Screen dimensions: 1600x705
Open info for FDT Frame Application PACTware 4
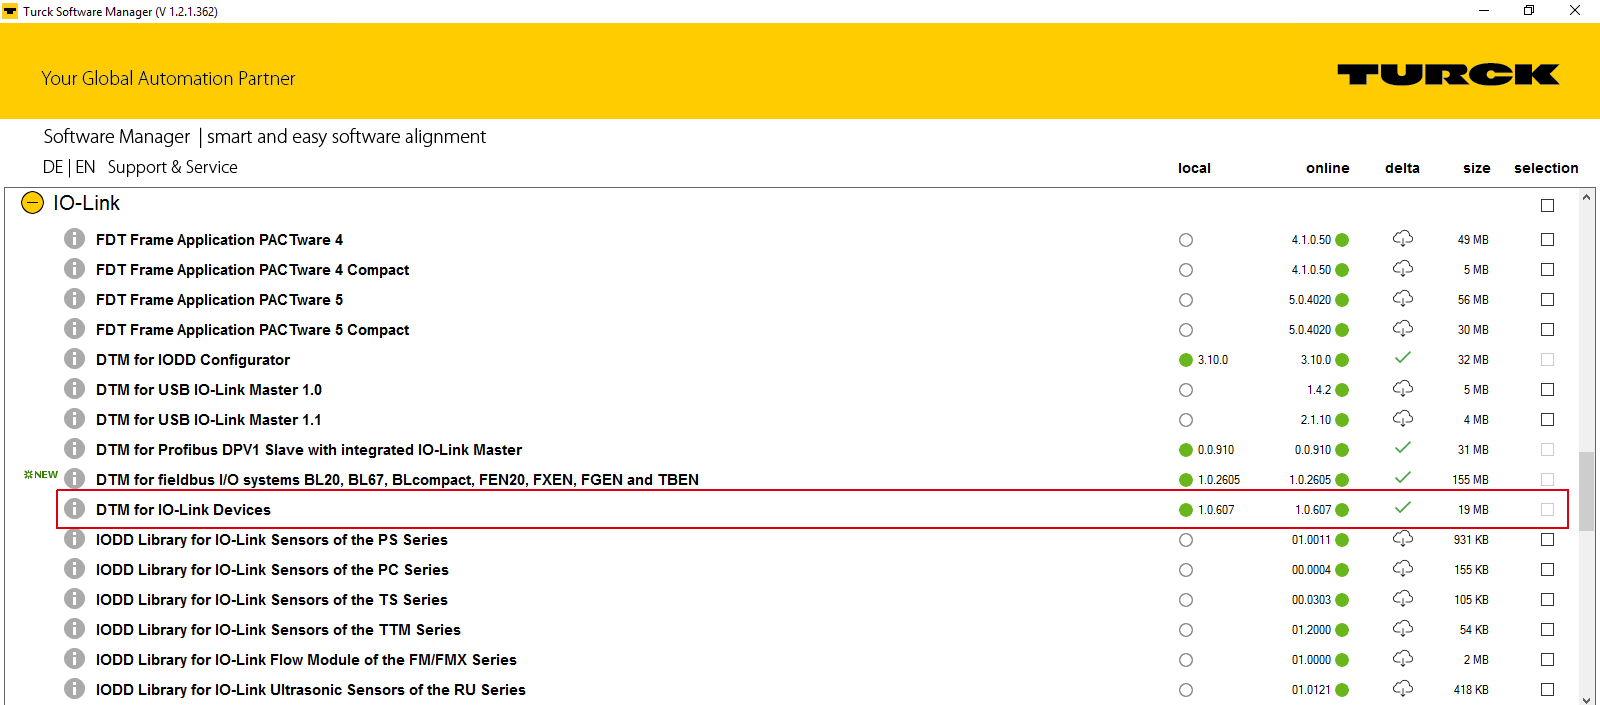point(74,239)
